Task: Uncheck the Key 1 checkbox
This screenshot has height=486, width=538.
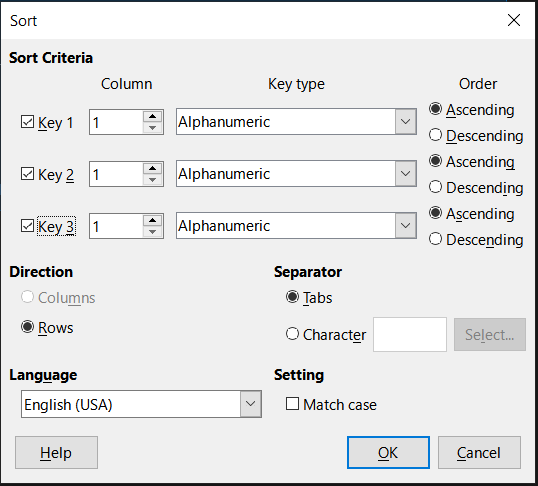Action: tap(27, 122)
